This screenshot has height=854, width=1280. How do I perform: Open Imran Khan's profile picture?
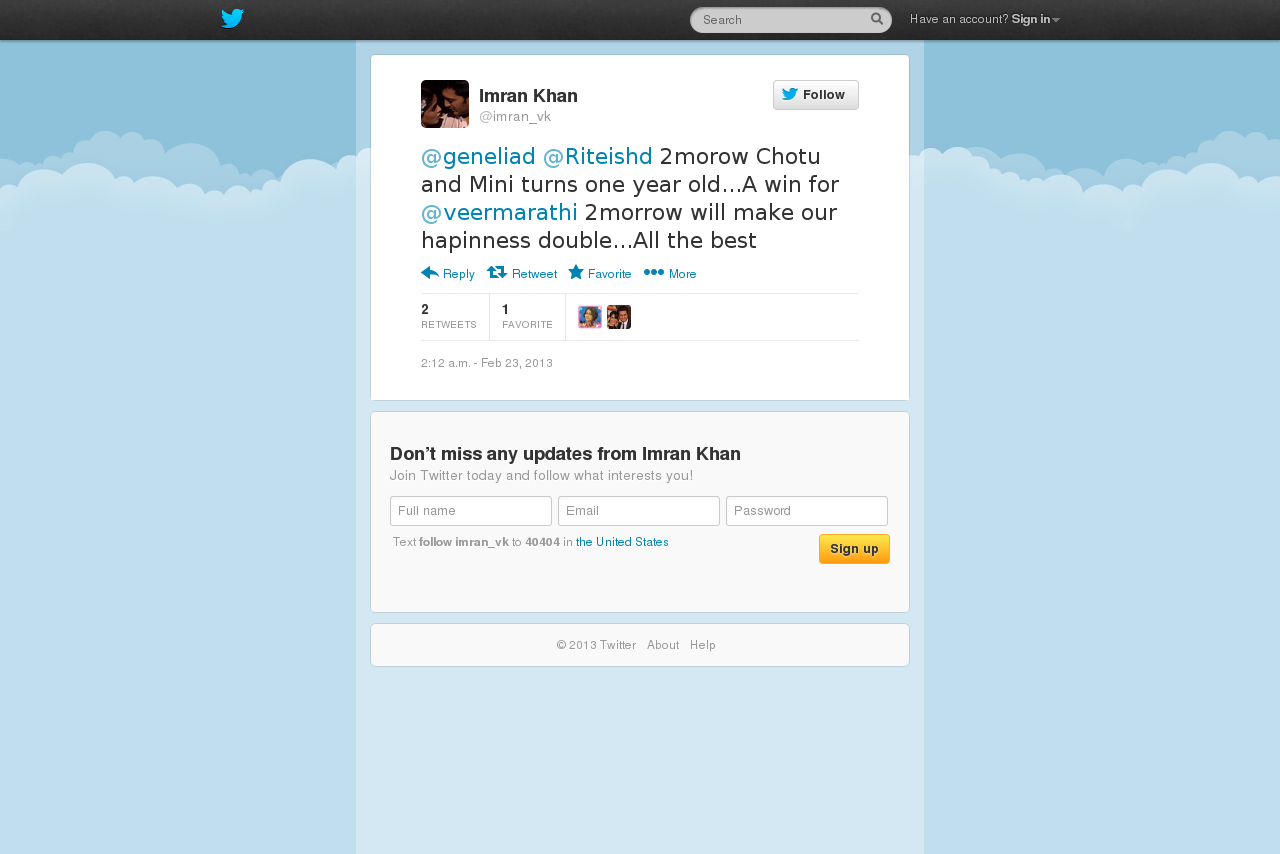click(x=445, y=104)
